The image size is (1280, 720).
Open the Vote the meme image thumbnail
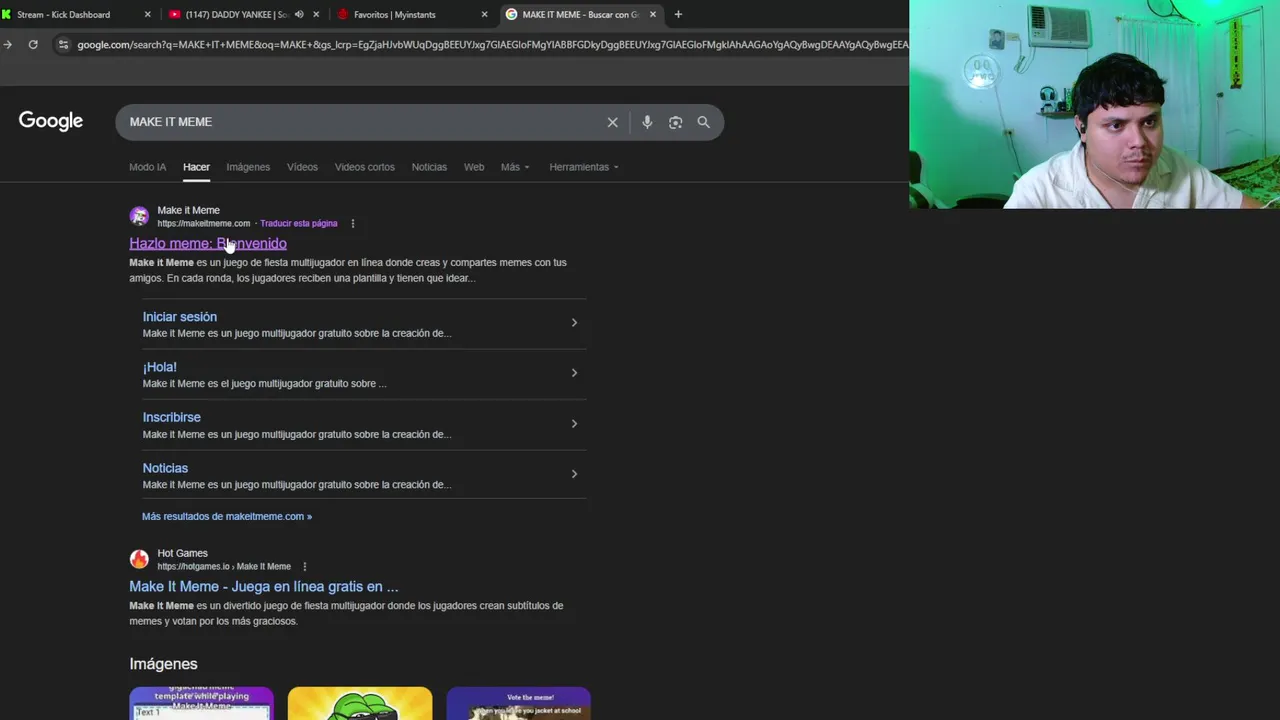click(518, 703)
